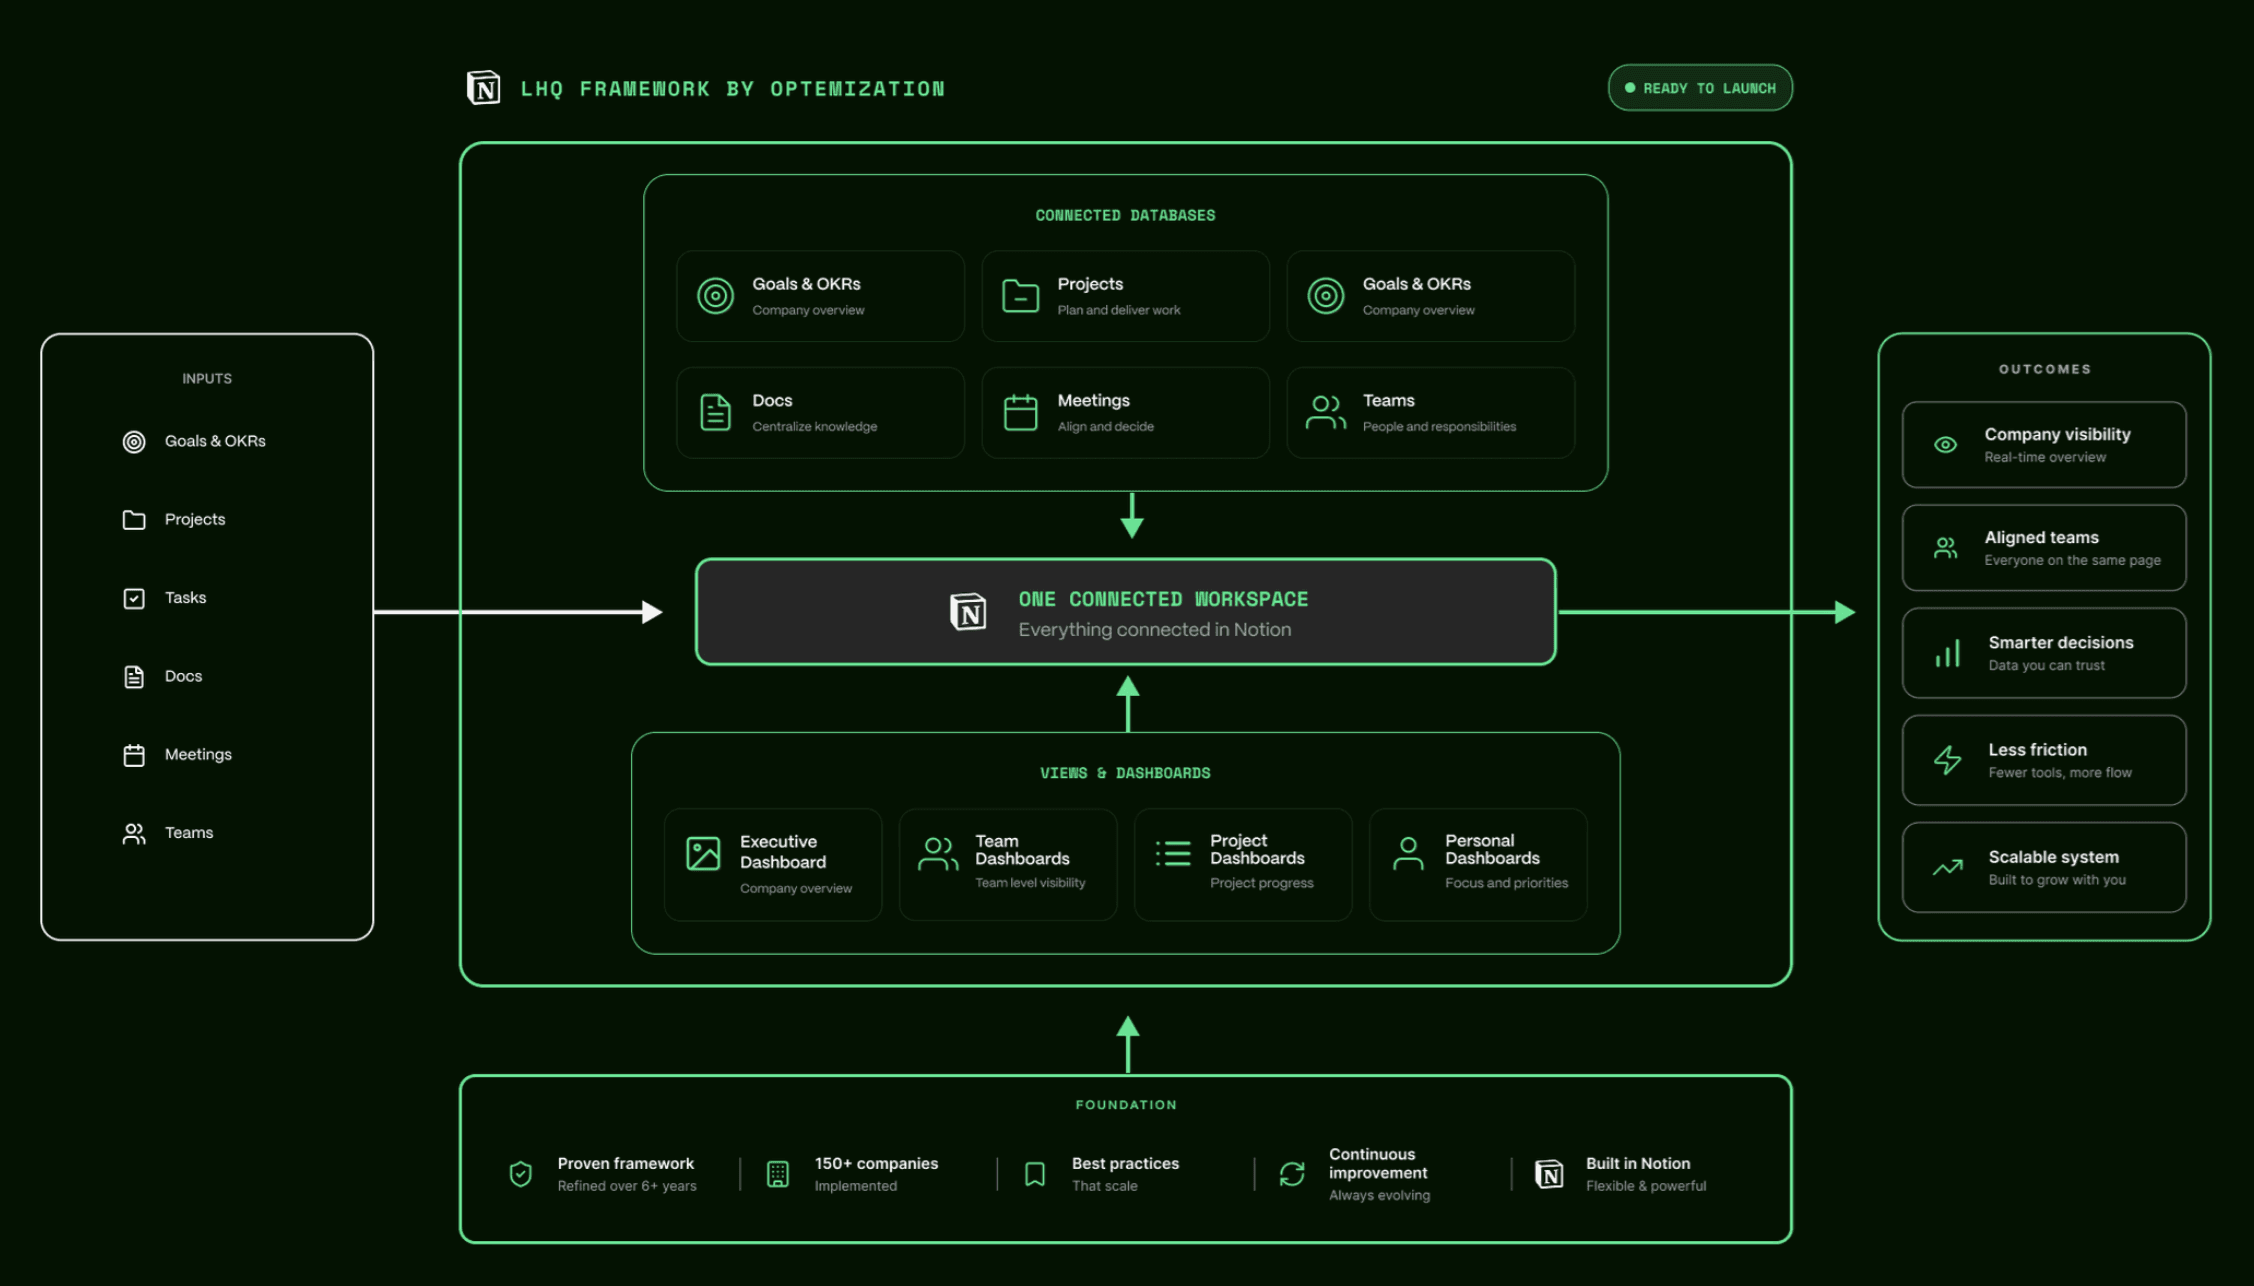Select the Outcomes panel heading

pos(2045,370)
